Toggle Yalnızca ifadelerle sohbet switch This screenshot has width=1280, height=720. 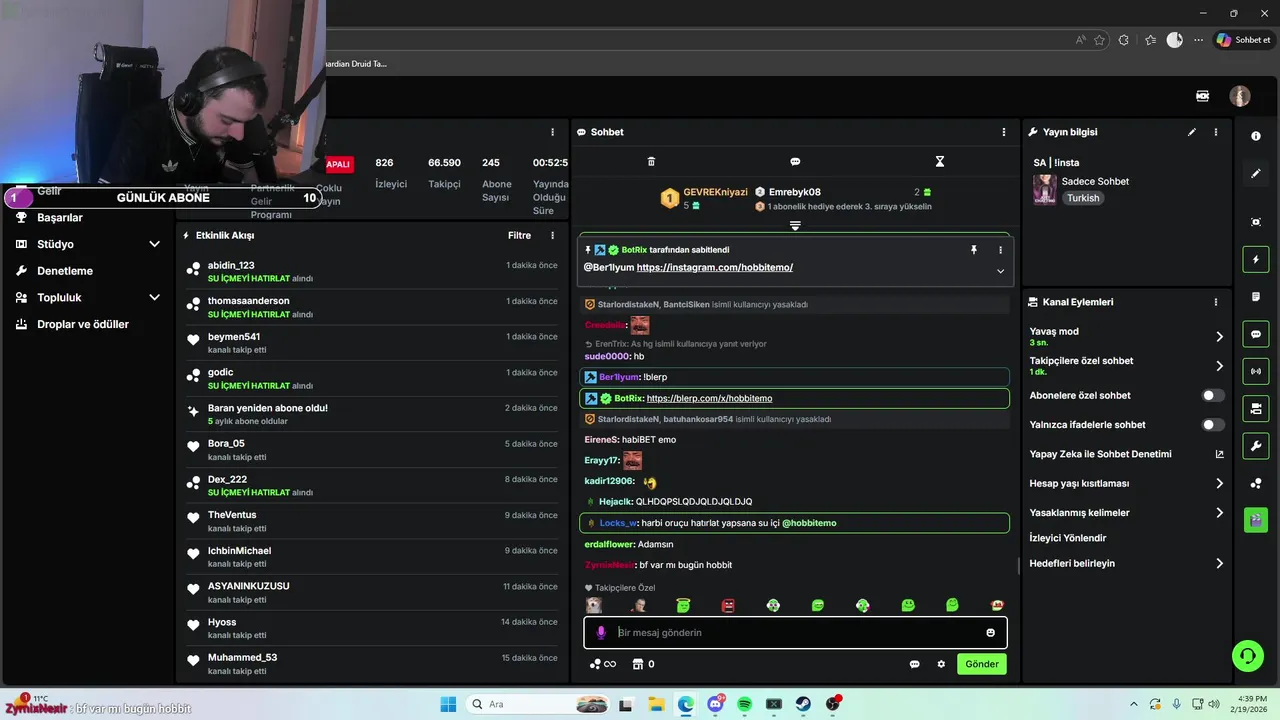(x=1213, y=425)
